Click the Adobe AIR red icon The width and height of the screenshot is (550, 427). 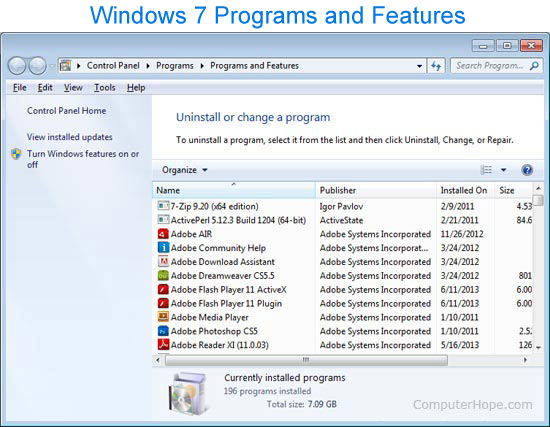(163, 234)
